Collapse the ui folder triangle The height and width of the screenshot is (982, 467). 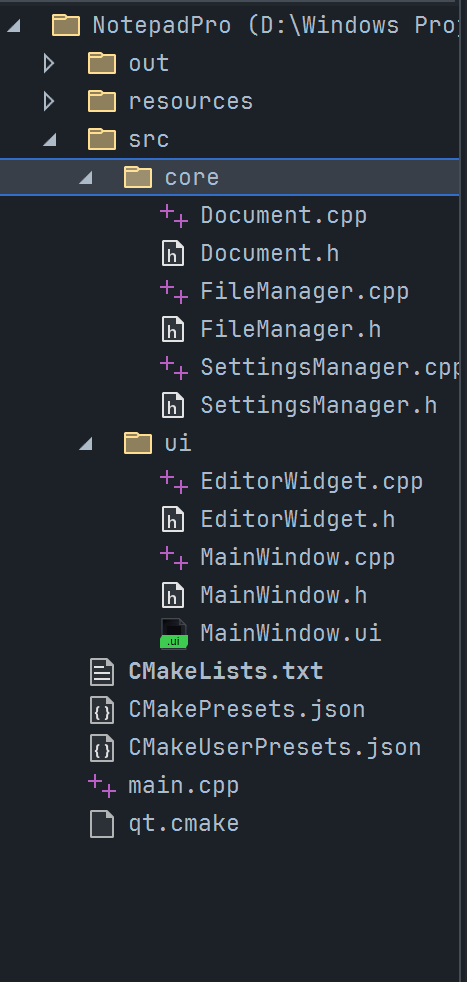pyautogui.click(x=86, y=445)
